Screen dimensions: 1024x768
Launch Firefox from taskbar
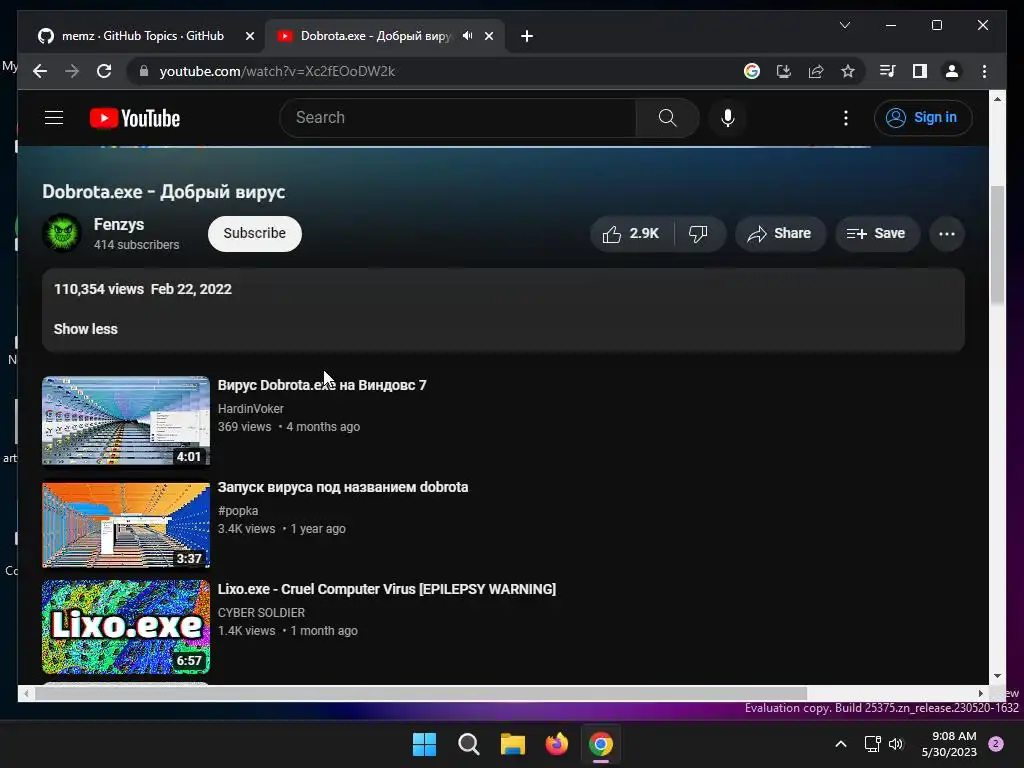557,744
